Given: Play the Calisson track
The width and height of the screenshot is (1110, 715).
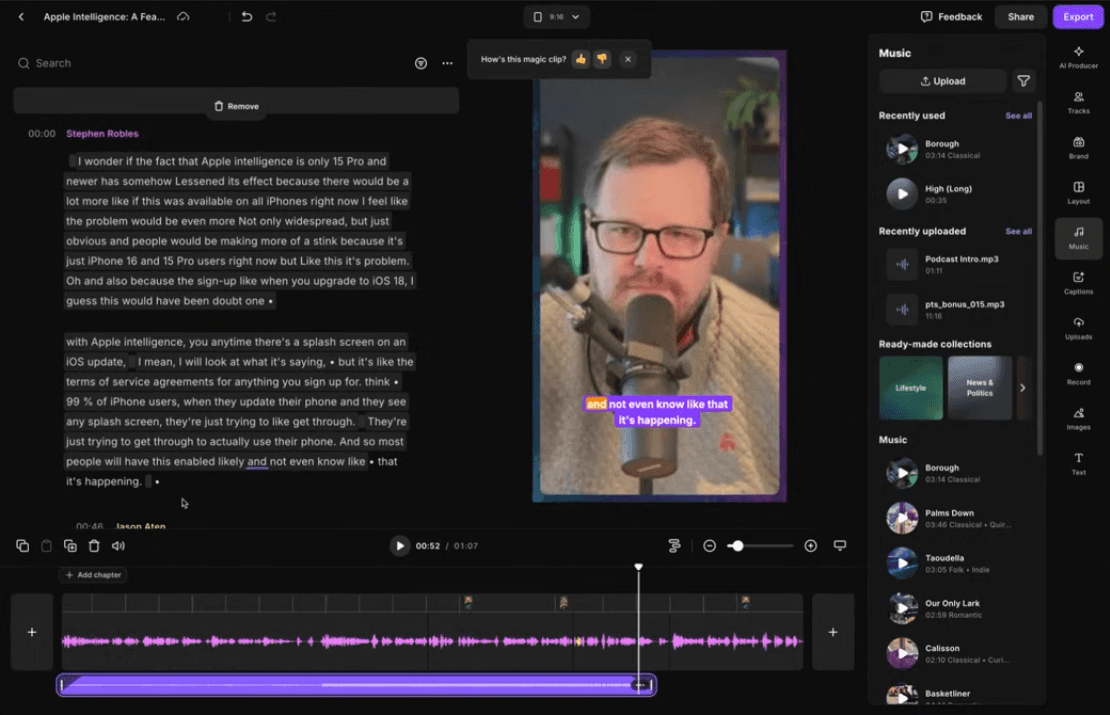Looking at the screenshot, I should click(x=903, y=653).
